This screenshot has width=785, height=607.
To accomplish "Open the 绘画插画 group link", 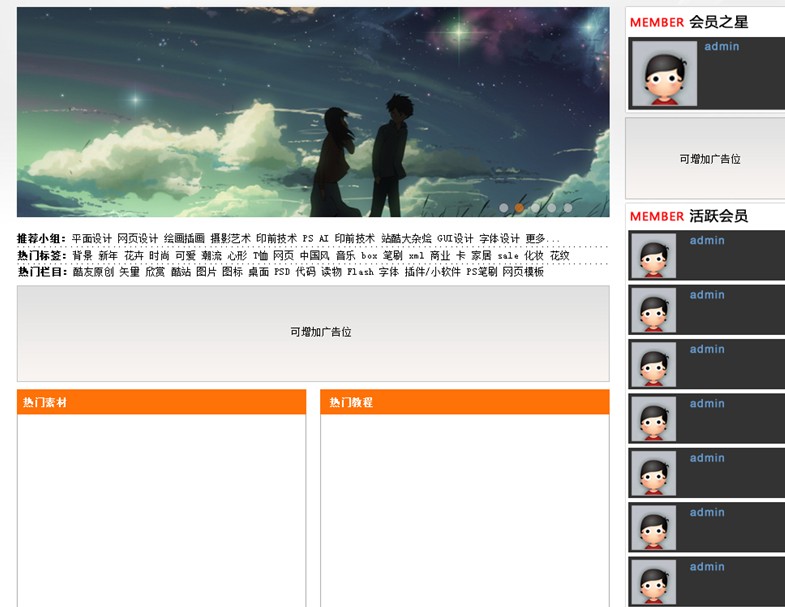I will coord(184,238).
